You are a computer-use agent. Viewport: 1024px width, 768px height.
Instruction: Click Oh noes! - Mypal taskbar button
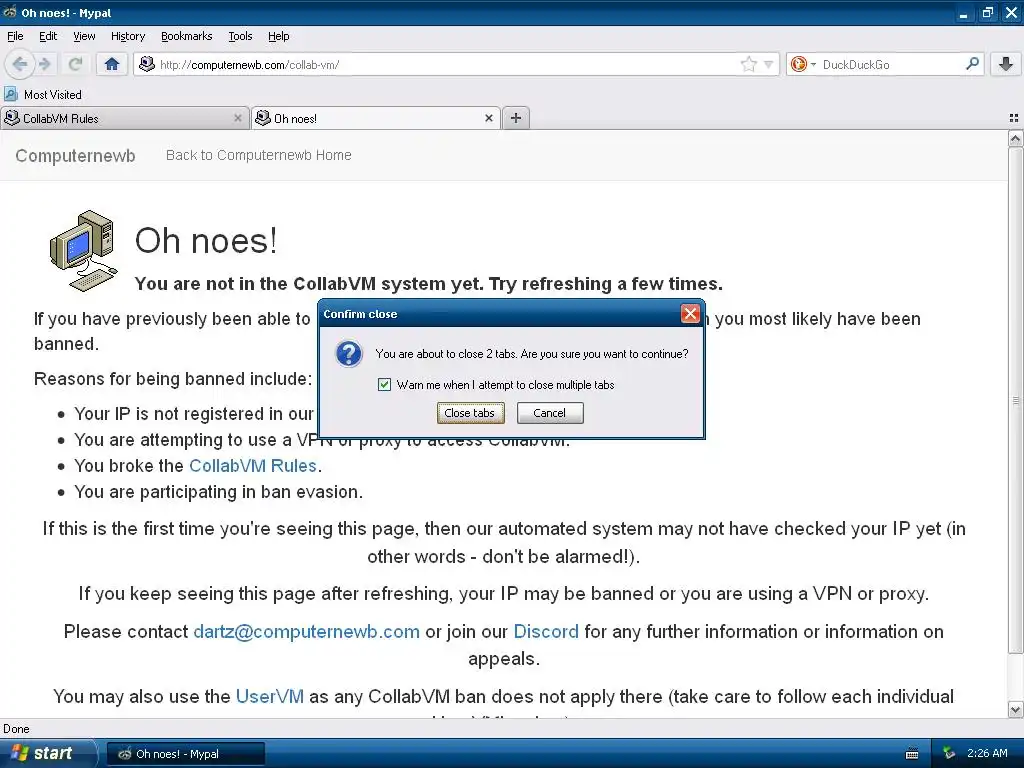(185, 754)
